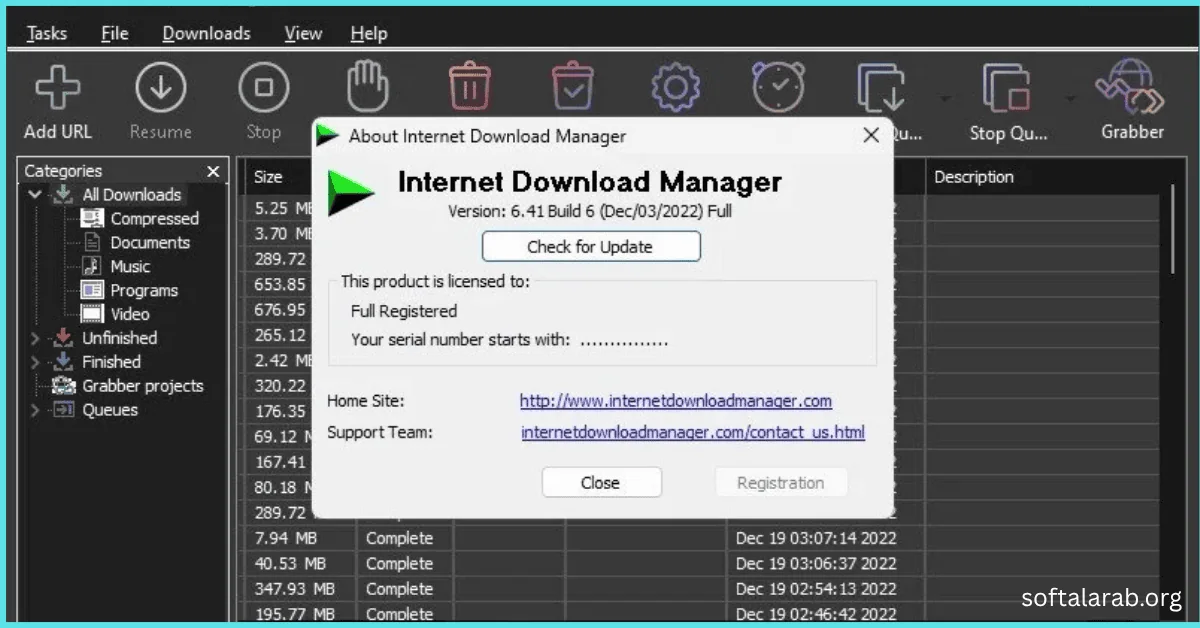The width and height of the screenshot is (1200, 628).
Task: Click the Add URL toolbar icon
Action: click(x=57, y=89)
